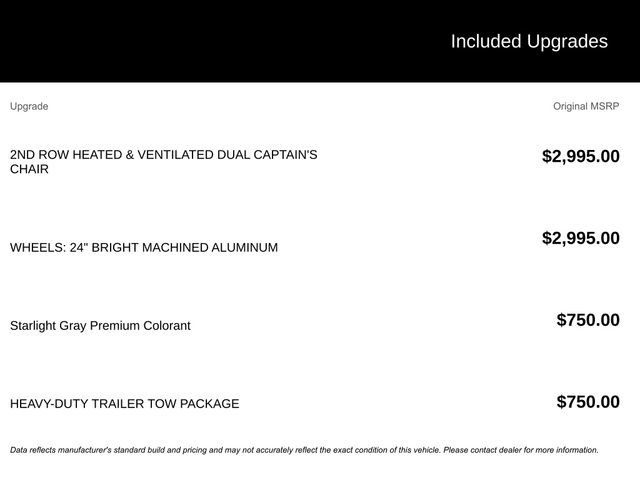
Task: Open the 24" Bright Machined Aluminum wheels upgrade
Action: coord(144,247)
